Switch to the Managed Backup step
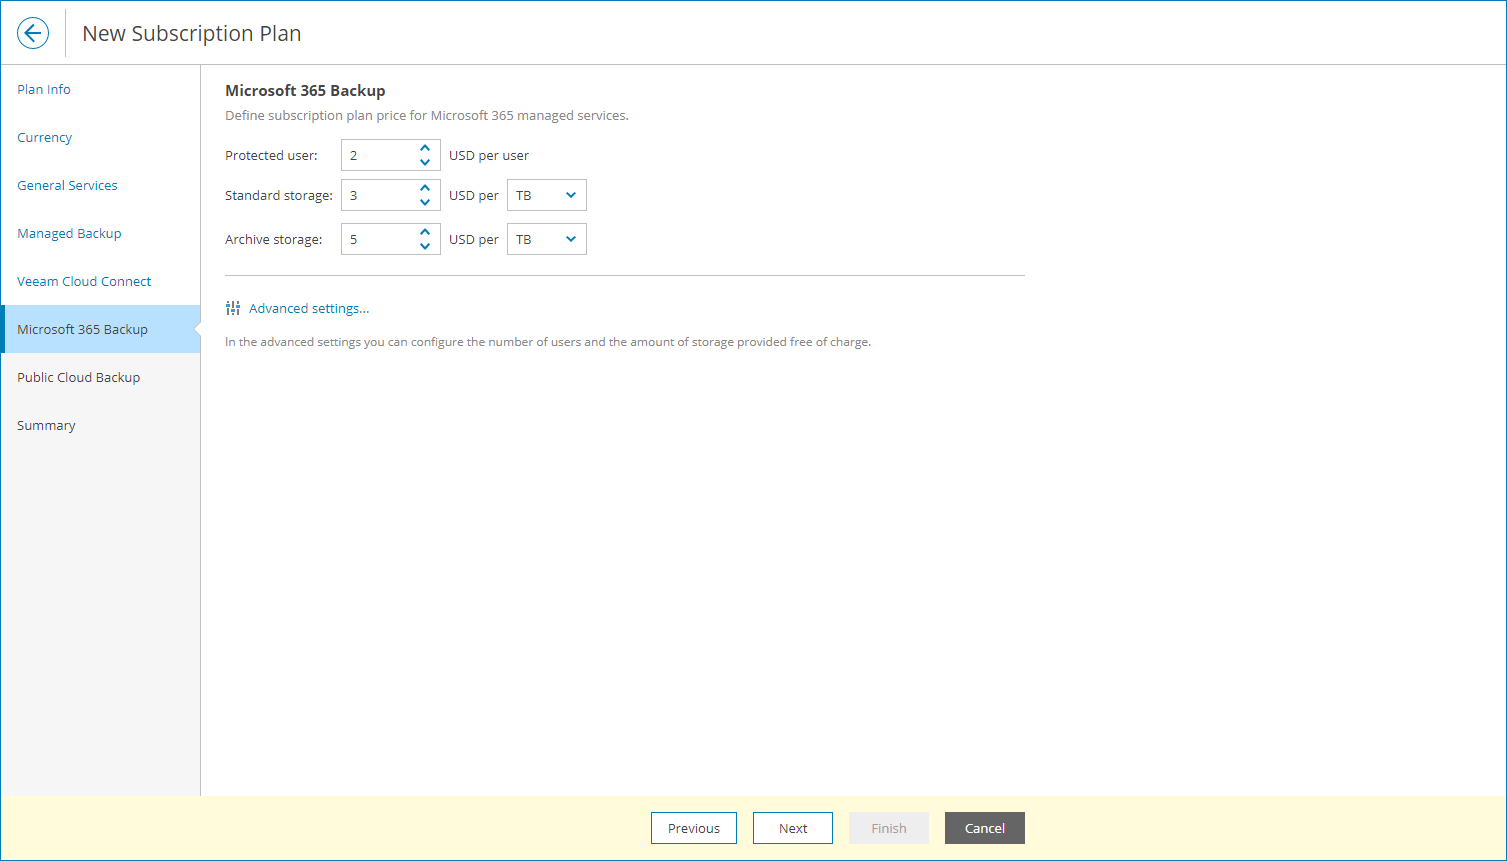The image size is (1507, 861). pyautogui.click(x=101, y=233)
